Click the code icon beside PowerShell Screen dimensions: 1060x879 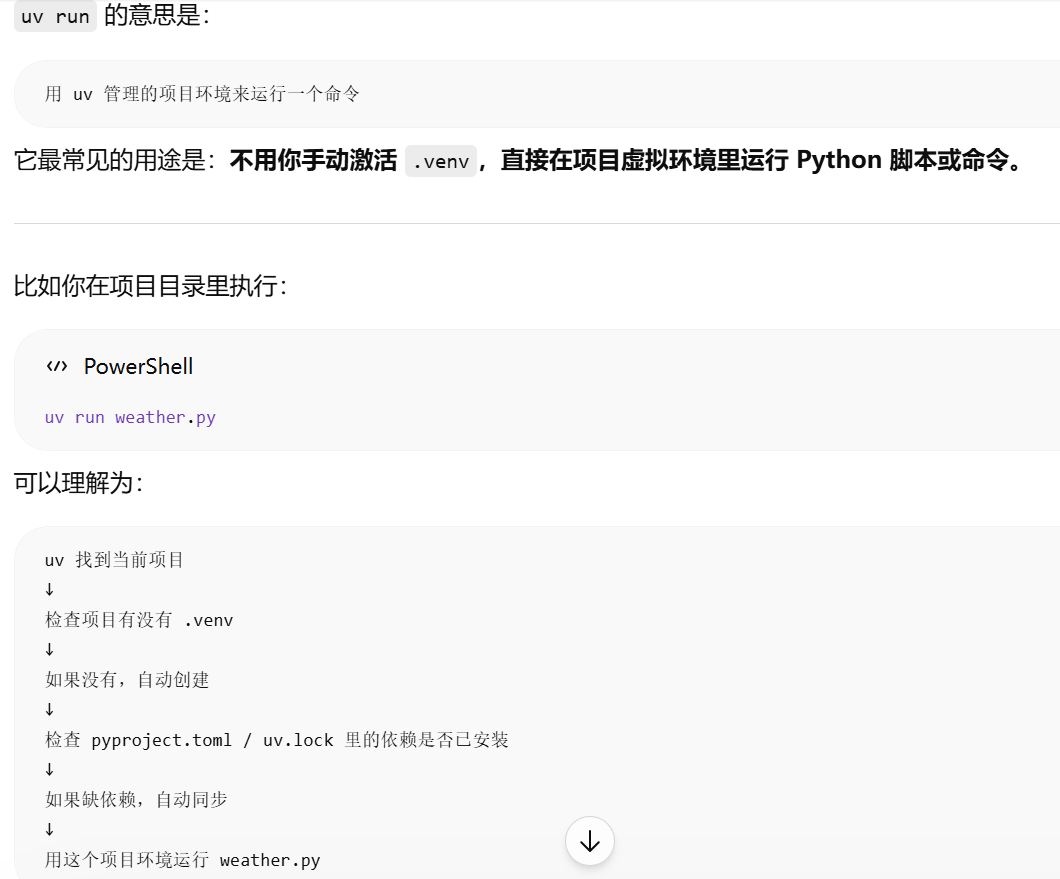[57, 366]
